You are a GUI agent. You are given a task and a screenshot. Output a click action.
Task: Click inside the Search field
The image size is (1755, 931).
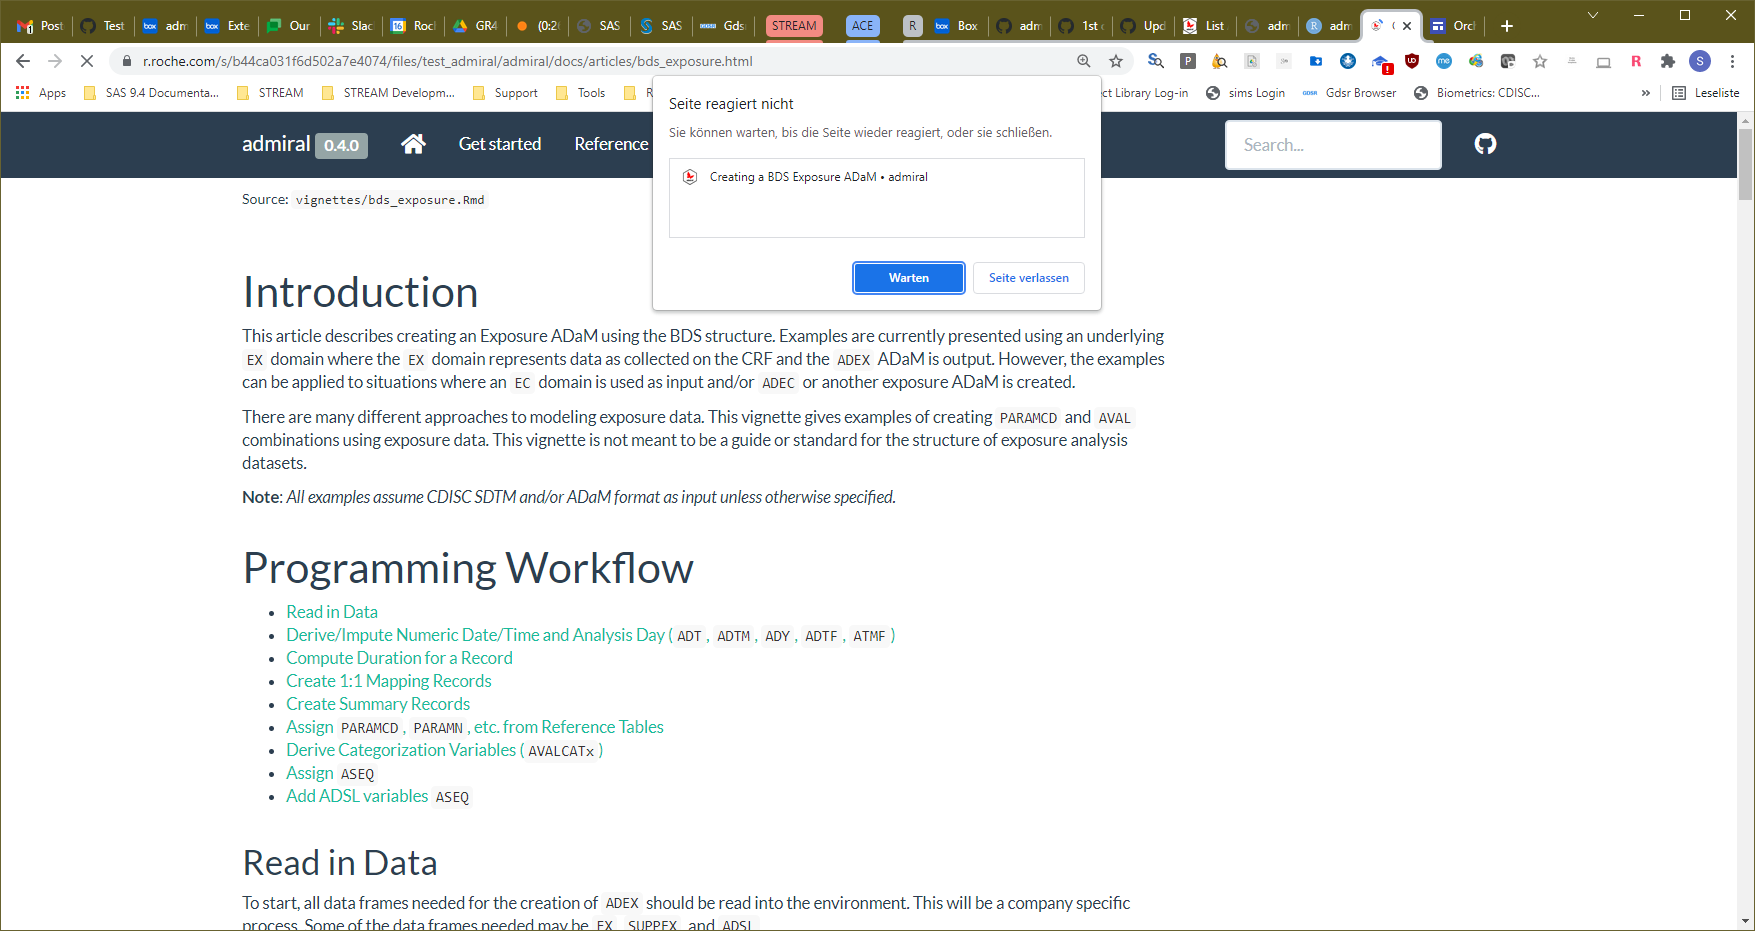click(1333, 144)
